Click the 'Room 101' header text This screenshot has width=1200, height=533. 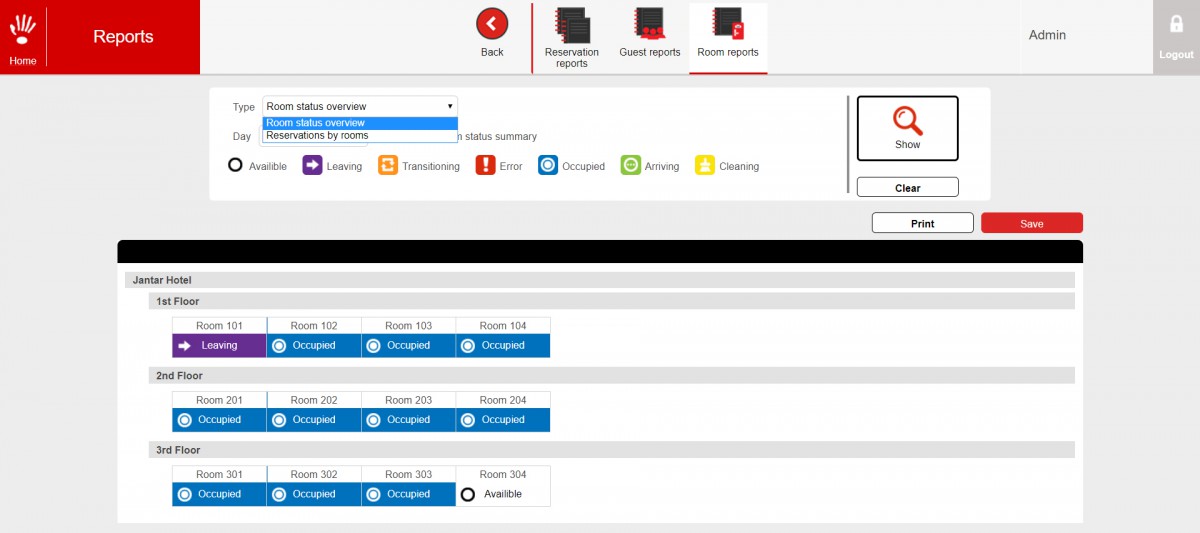point(219,326)
